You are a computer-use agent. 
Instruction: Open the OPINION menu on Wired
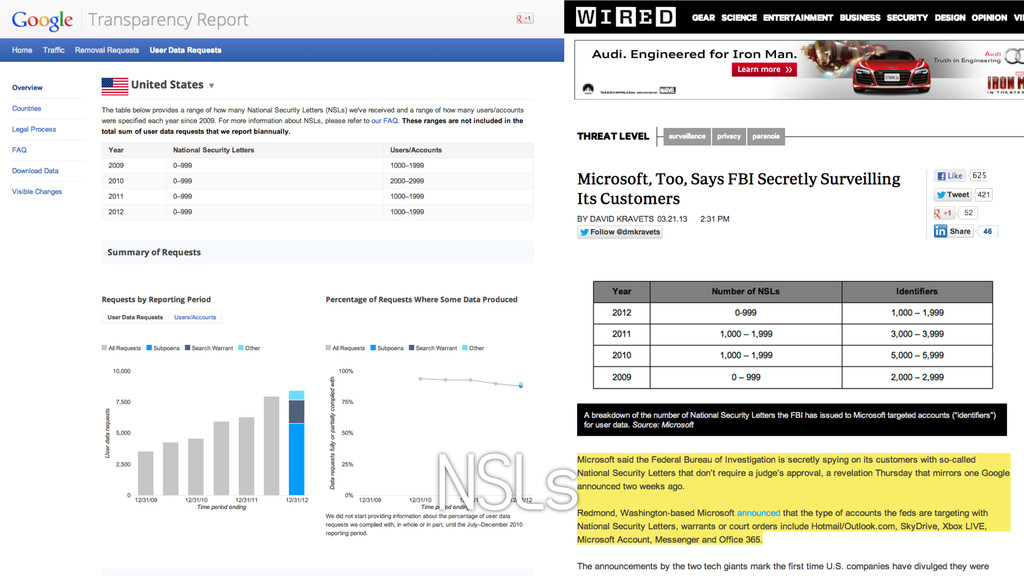pyautogui.click(x=989, y=18)
